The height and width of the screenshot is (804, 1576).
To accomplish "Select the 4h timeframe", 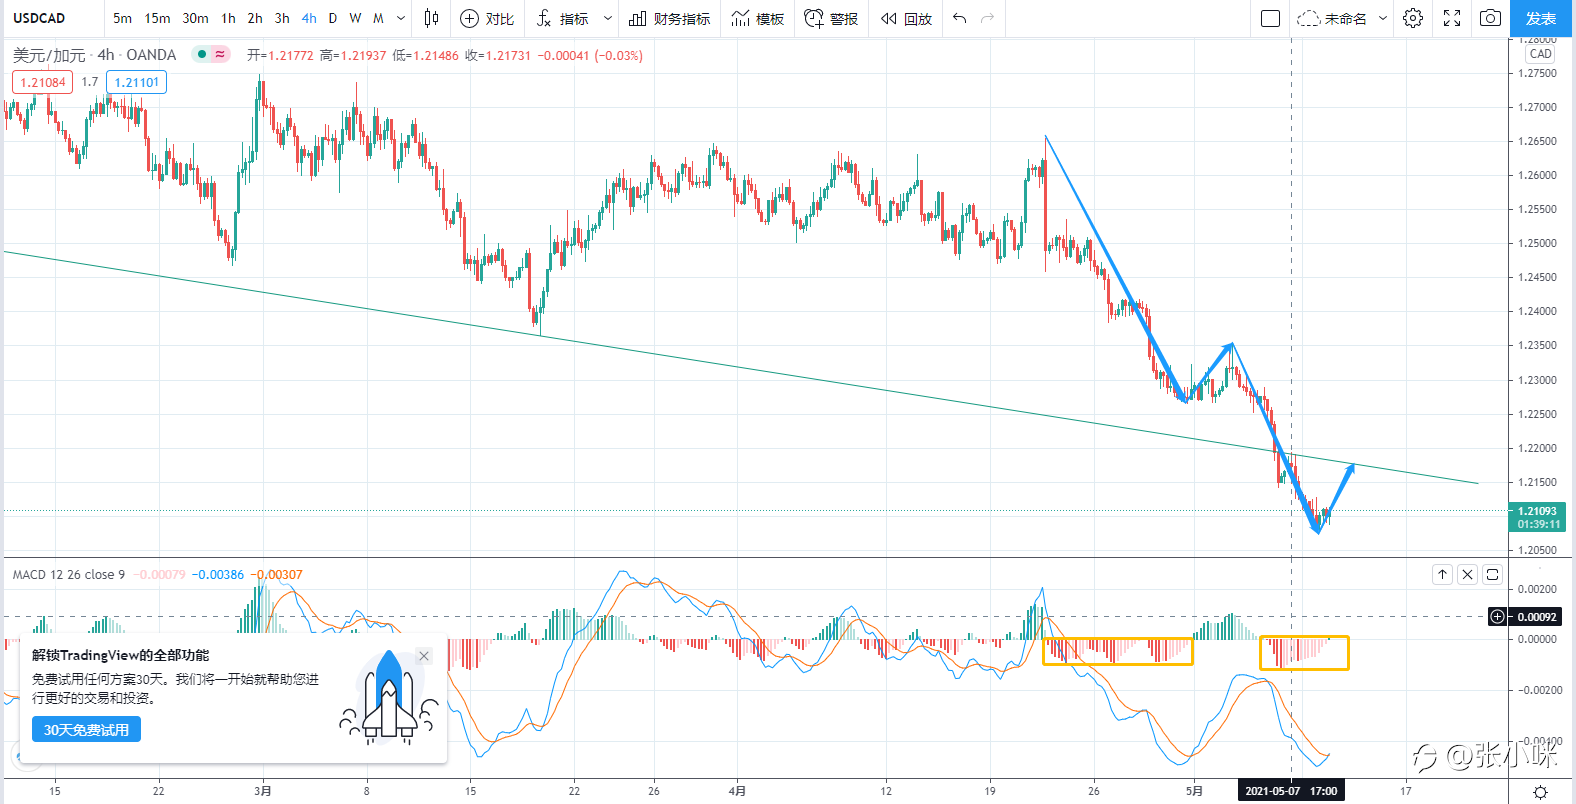I will 309,18.
